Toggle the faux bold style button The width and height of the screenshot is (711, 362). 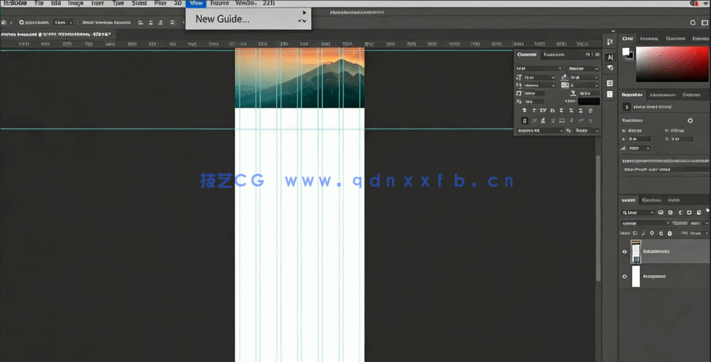525,110
